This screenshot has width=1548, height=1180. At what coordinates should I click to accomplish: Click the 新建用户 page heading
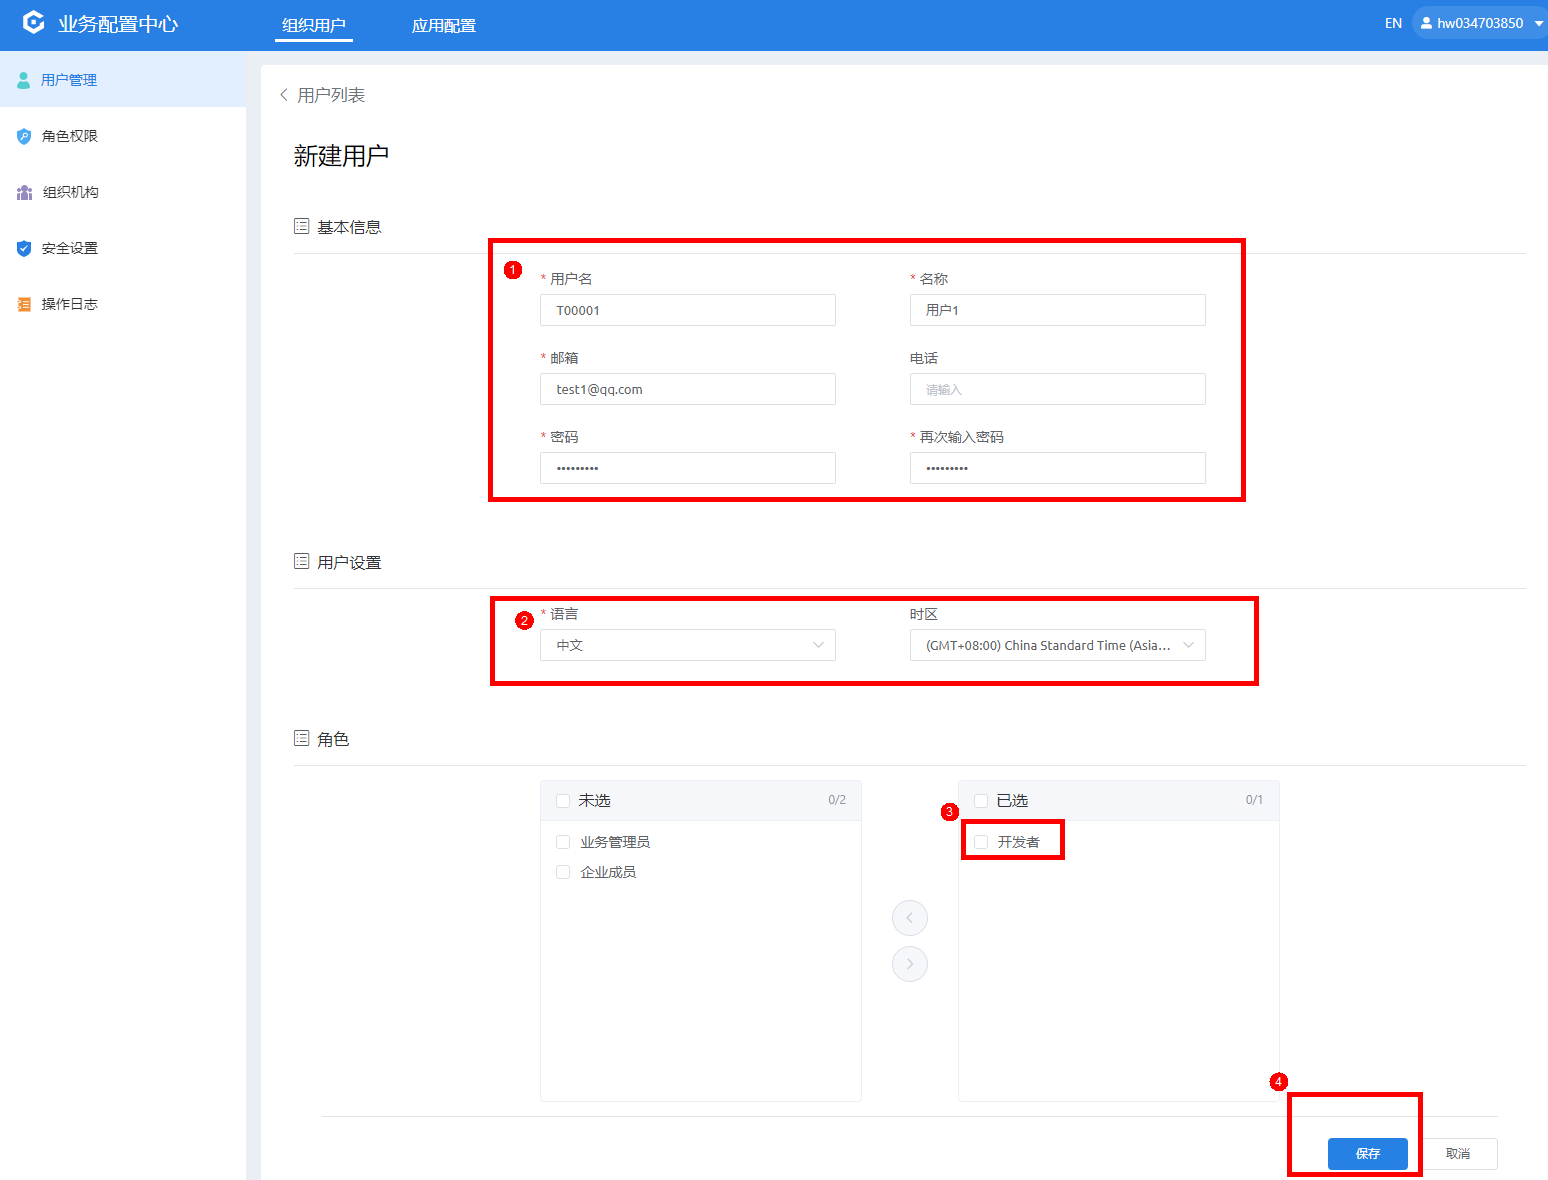[341, 156]
